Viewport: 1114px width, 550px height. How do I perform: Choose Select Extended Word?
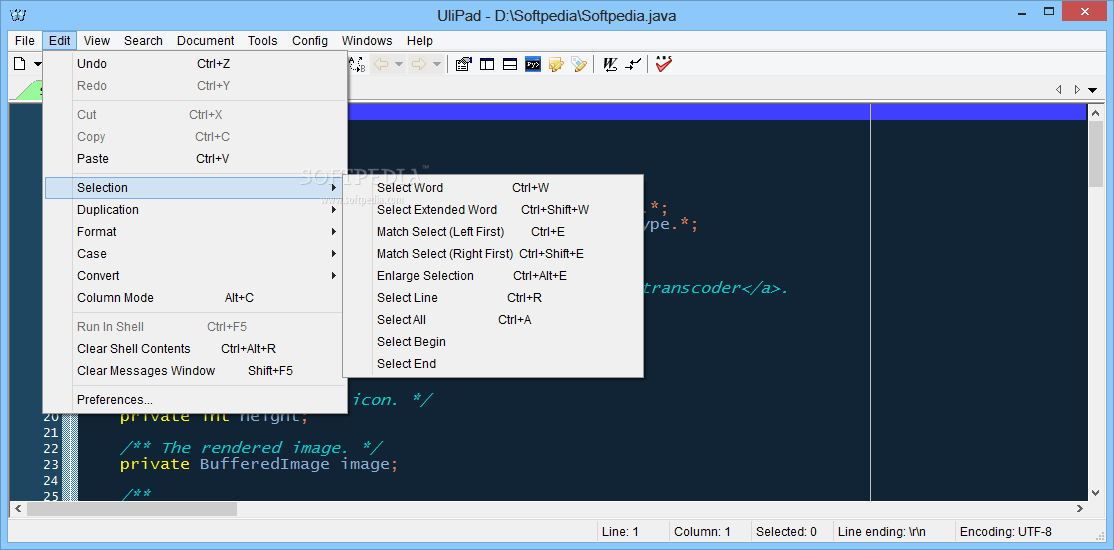(x=493, y=210)
